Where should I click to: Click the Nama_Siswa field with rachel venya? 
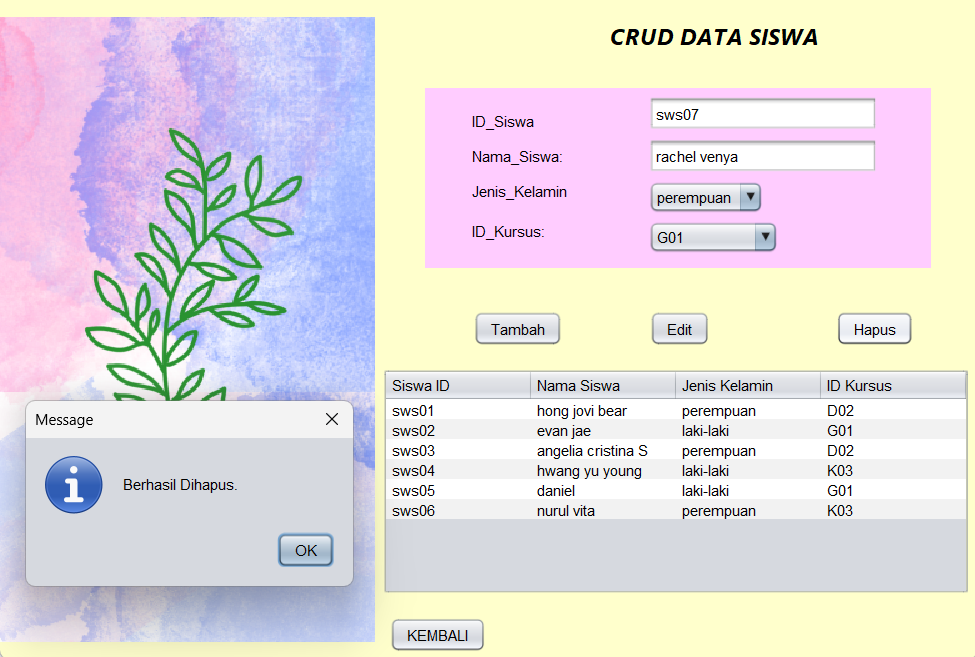coord(762,156)
